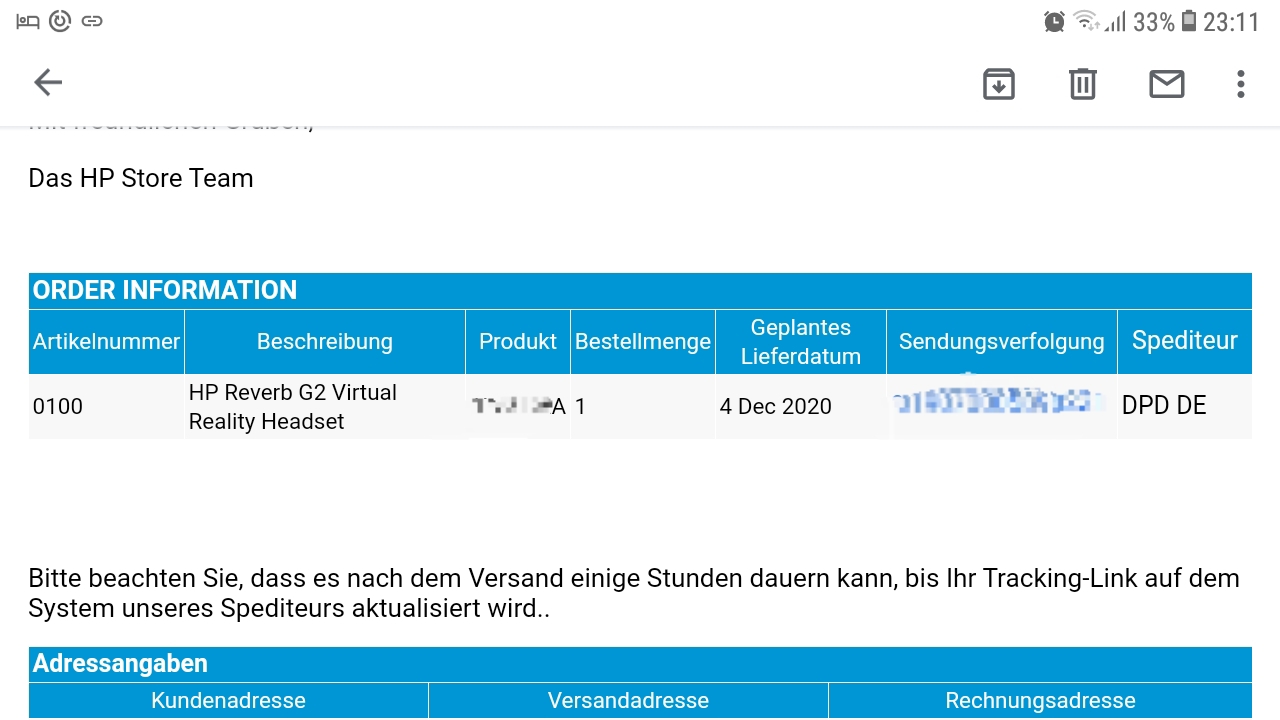Image resolution: width=1280 pixels, height=720 pixels.
Task: Select the Beschreibung column header
Action: 325,342
